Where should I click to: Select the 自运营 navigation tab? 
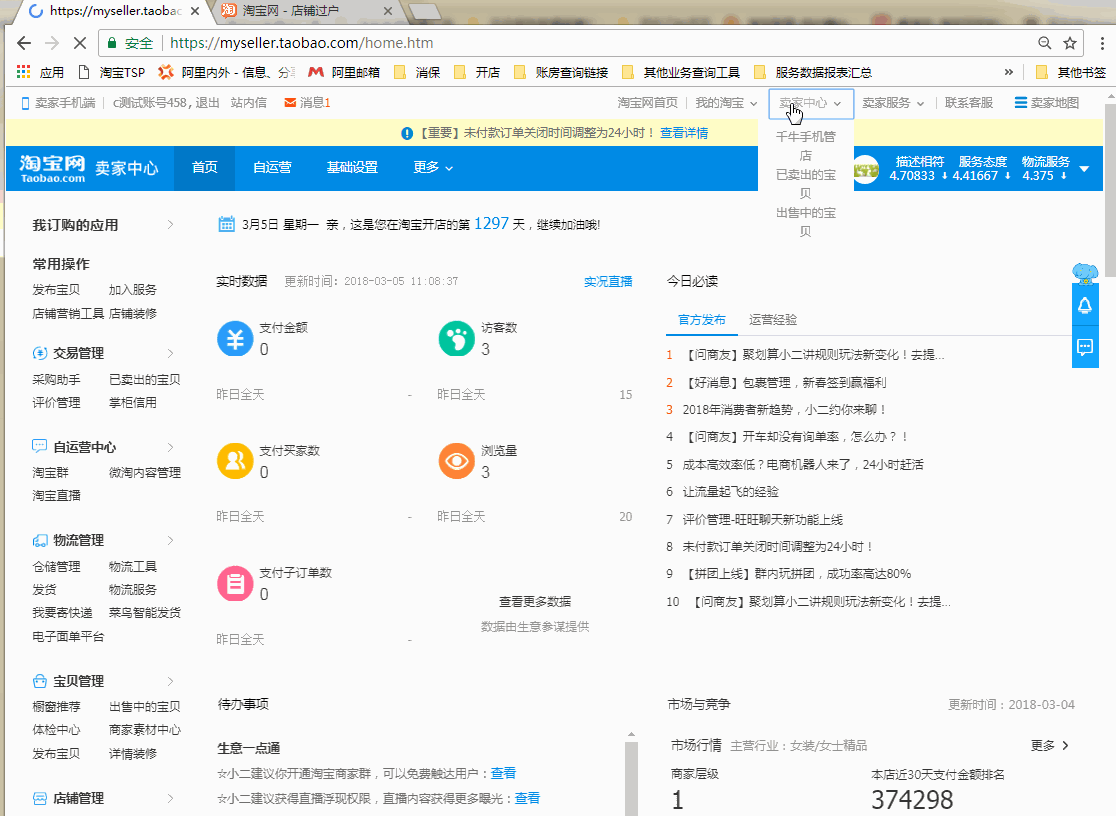(x=273, y=167)
